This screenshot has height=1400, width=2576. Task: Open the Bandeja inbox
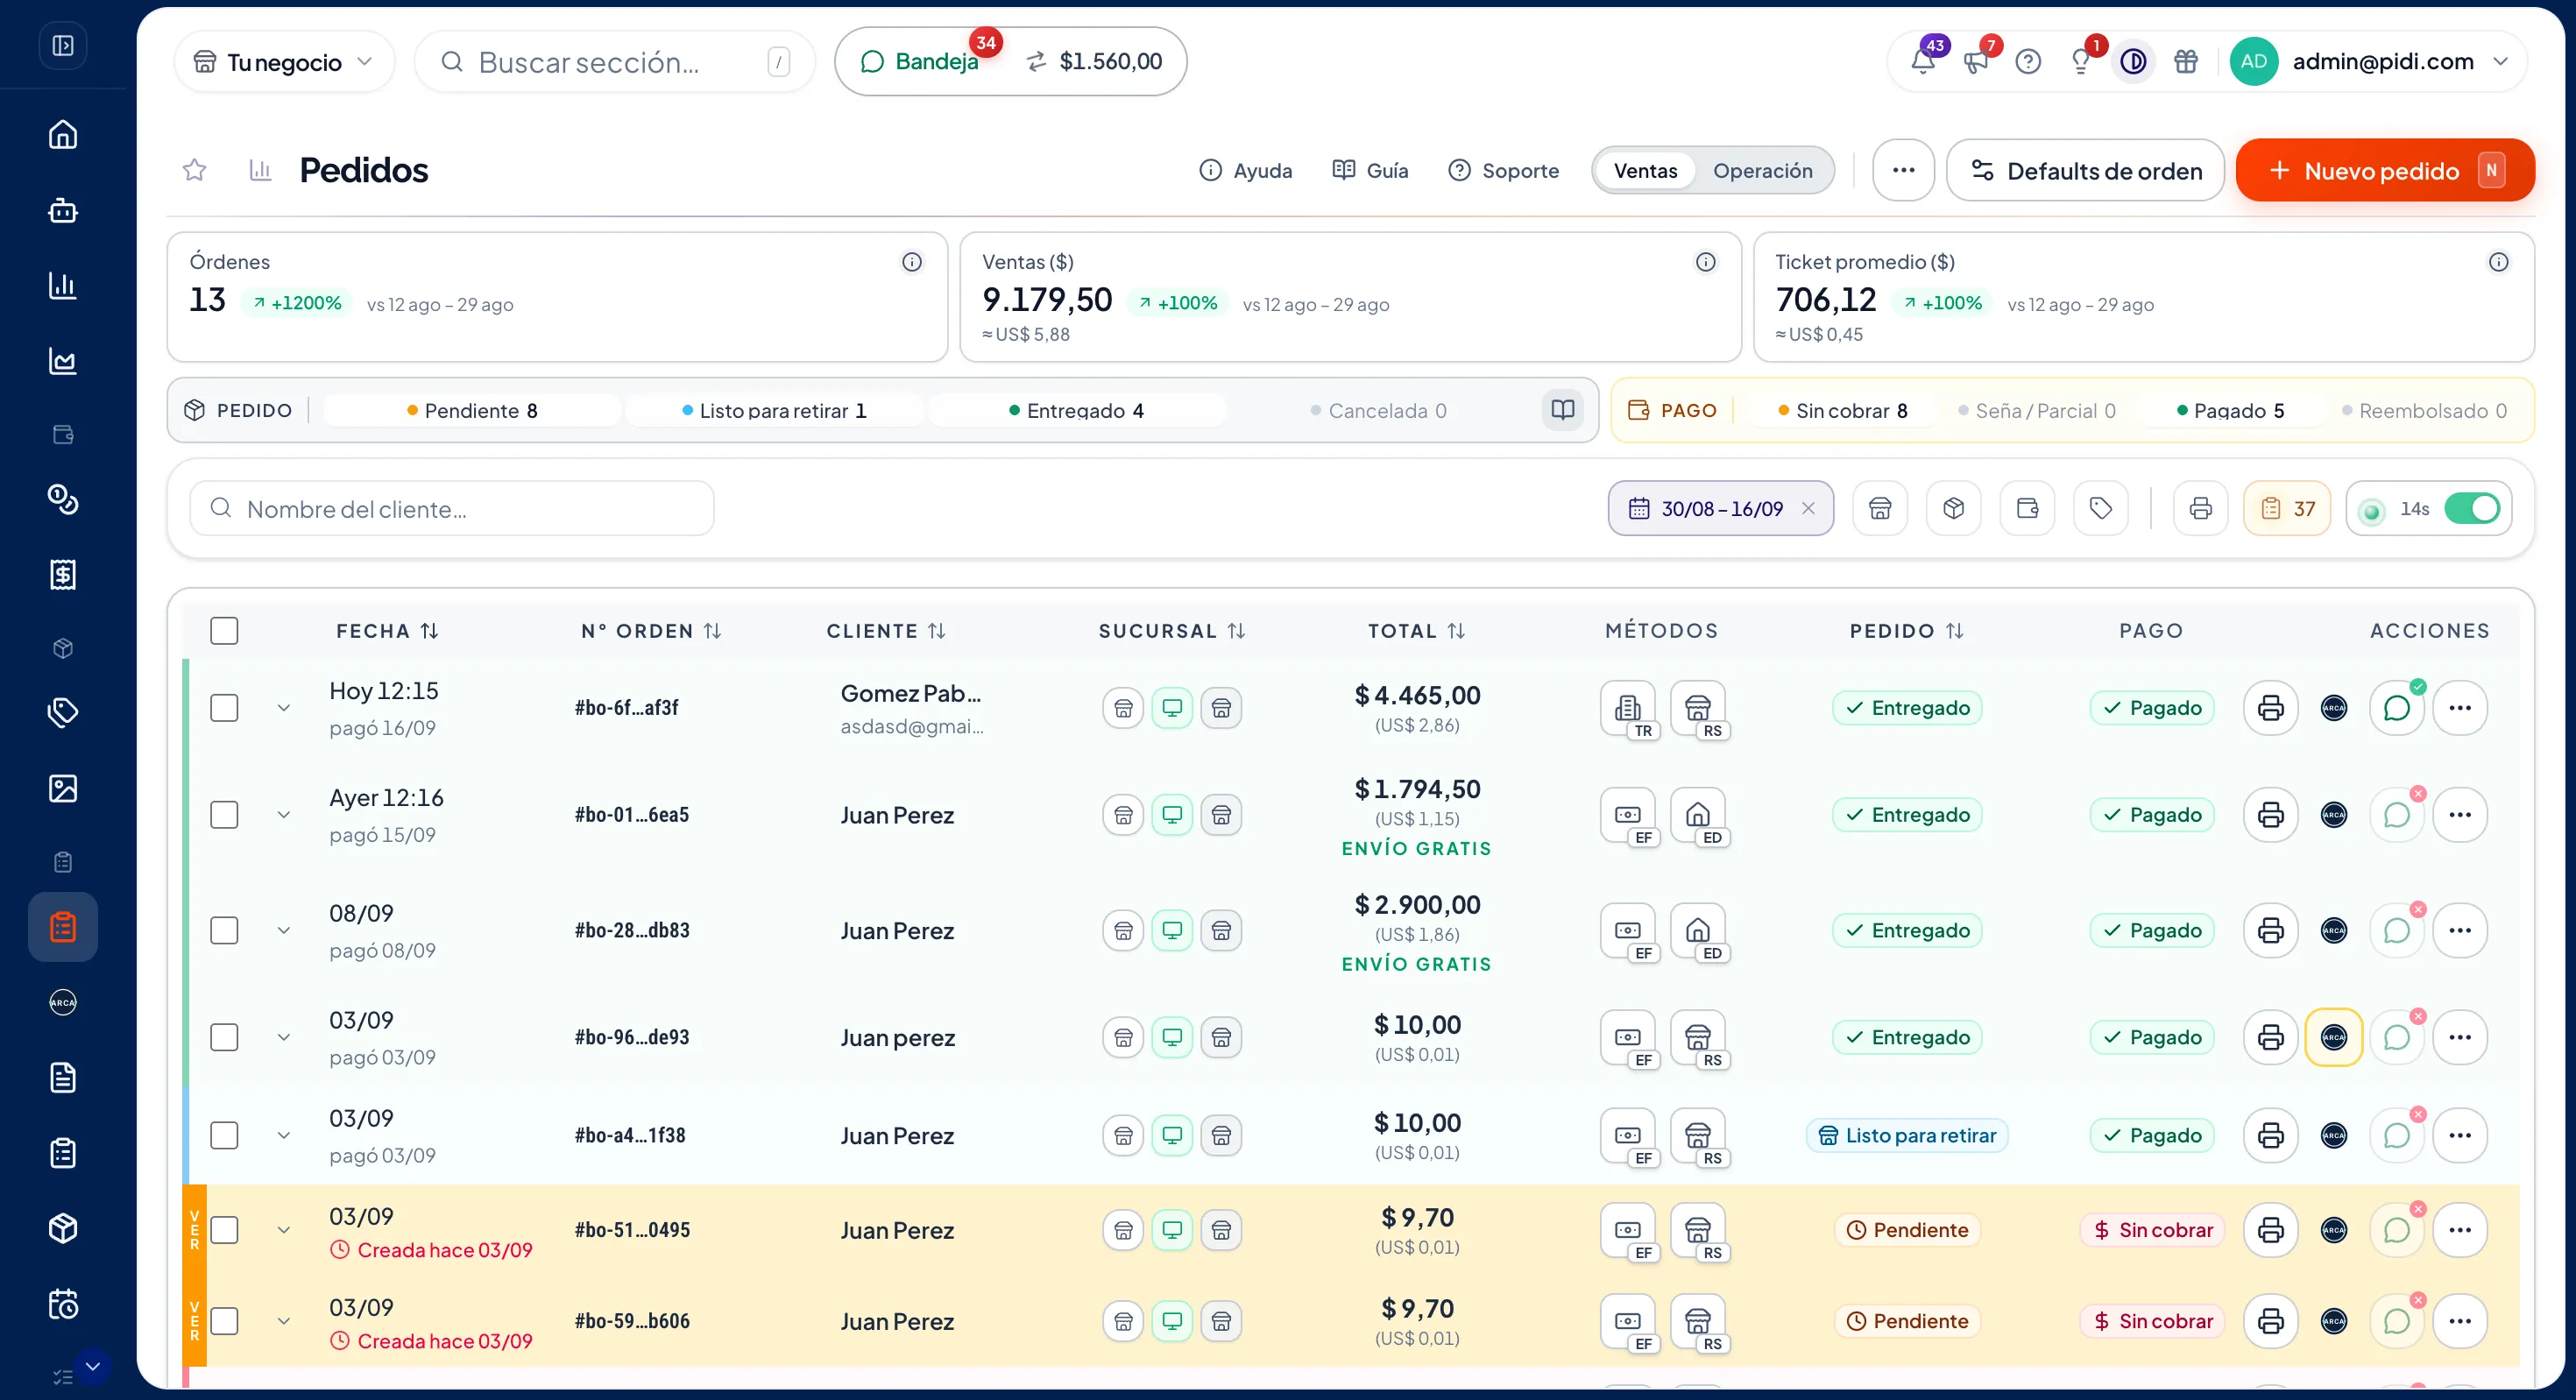tap(920, 61)
